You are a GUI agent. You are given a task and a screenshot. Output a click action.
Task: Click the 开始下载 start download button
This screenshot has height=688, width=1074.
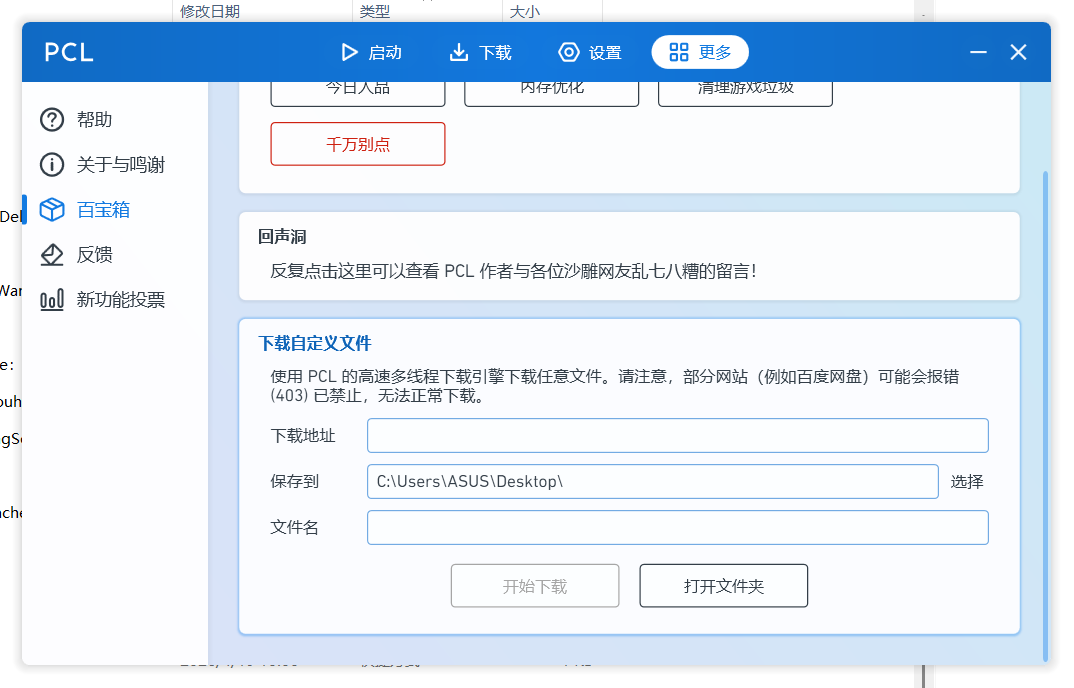click(x=535, y=586)
